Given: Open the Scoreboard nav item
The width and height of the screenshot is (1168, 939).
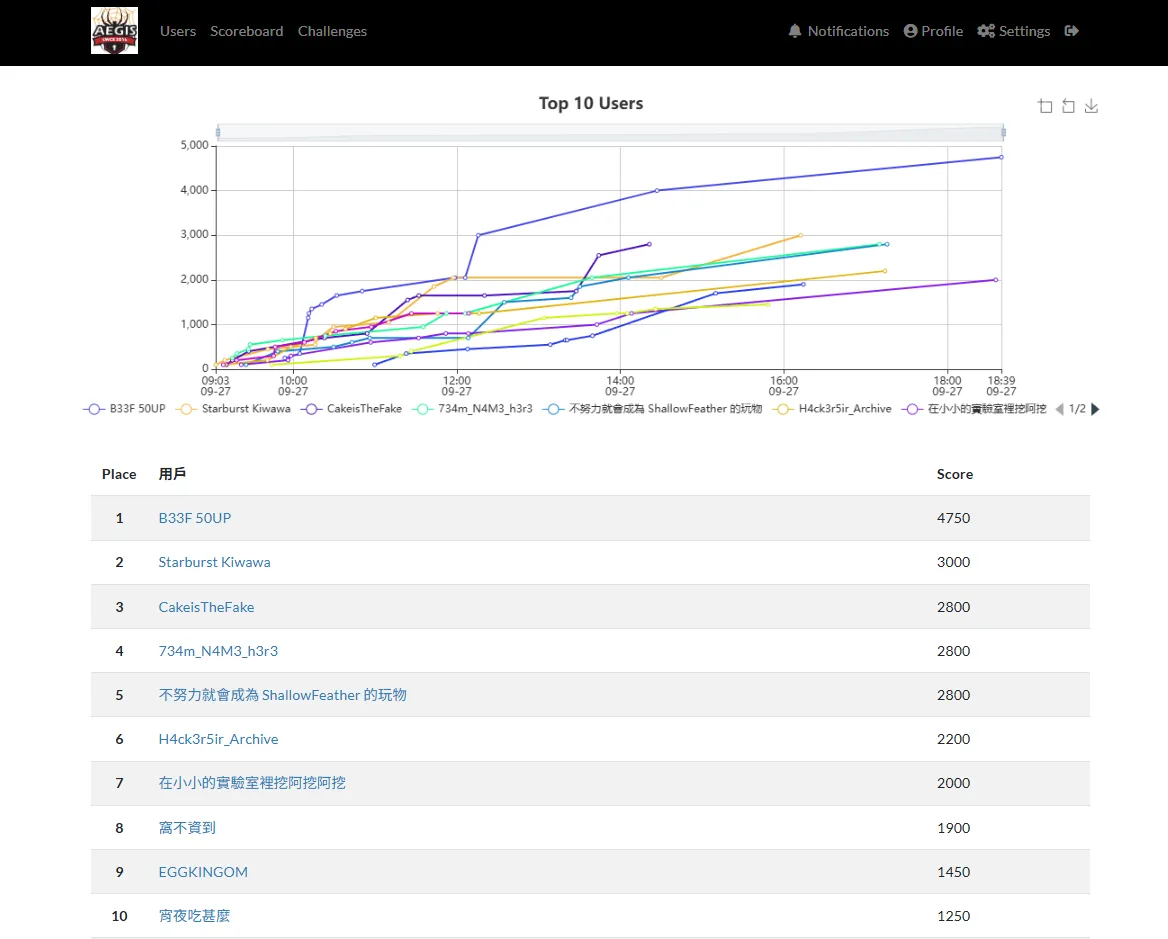Looking at the screenshot, I should (246, 31).
